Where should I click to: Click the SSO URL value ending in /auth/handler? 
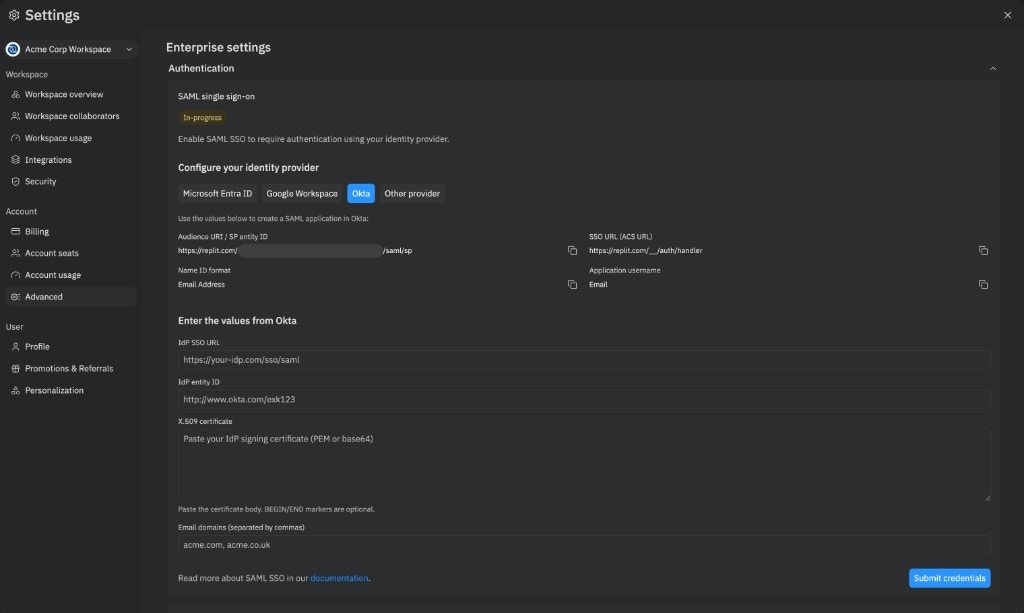pyautogui.click(x=645, y=251)
